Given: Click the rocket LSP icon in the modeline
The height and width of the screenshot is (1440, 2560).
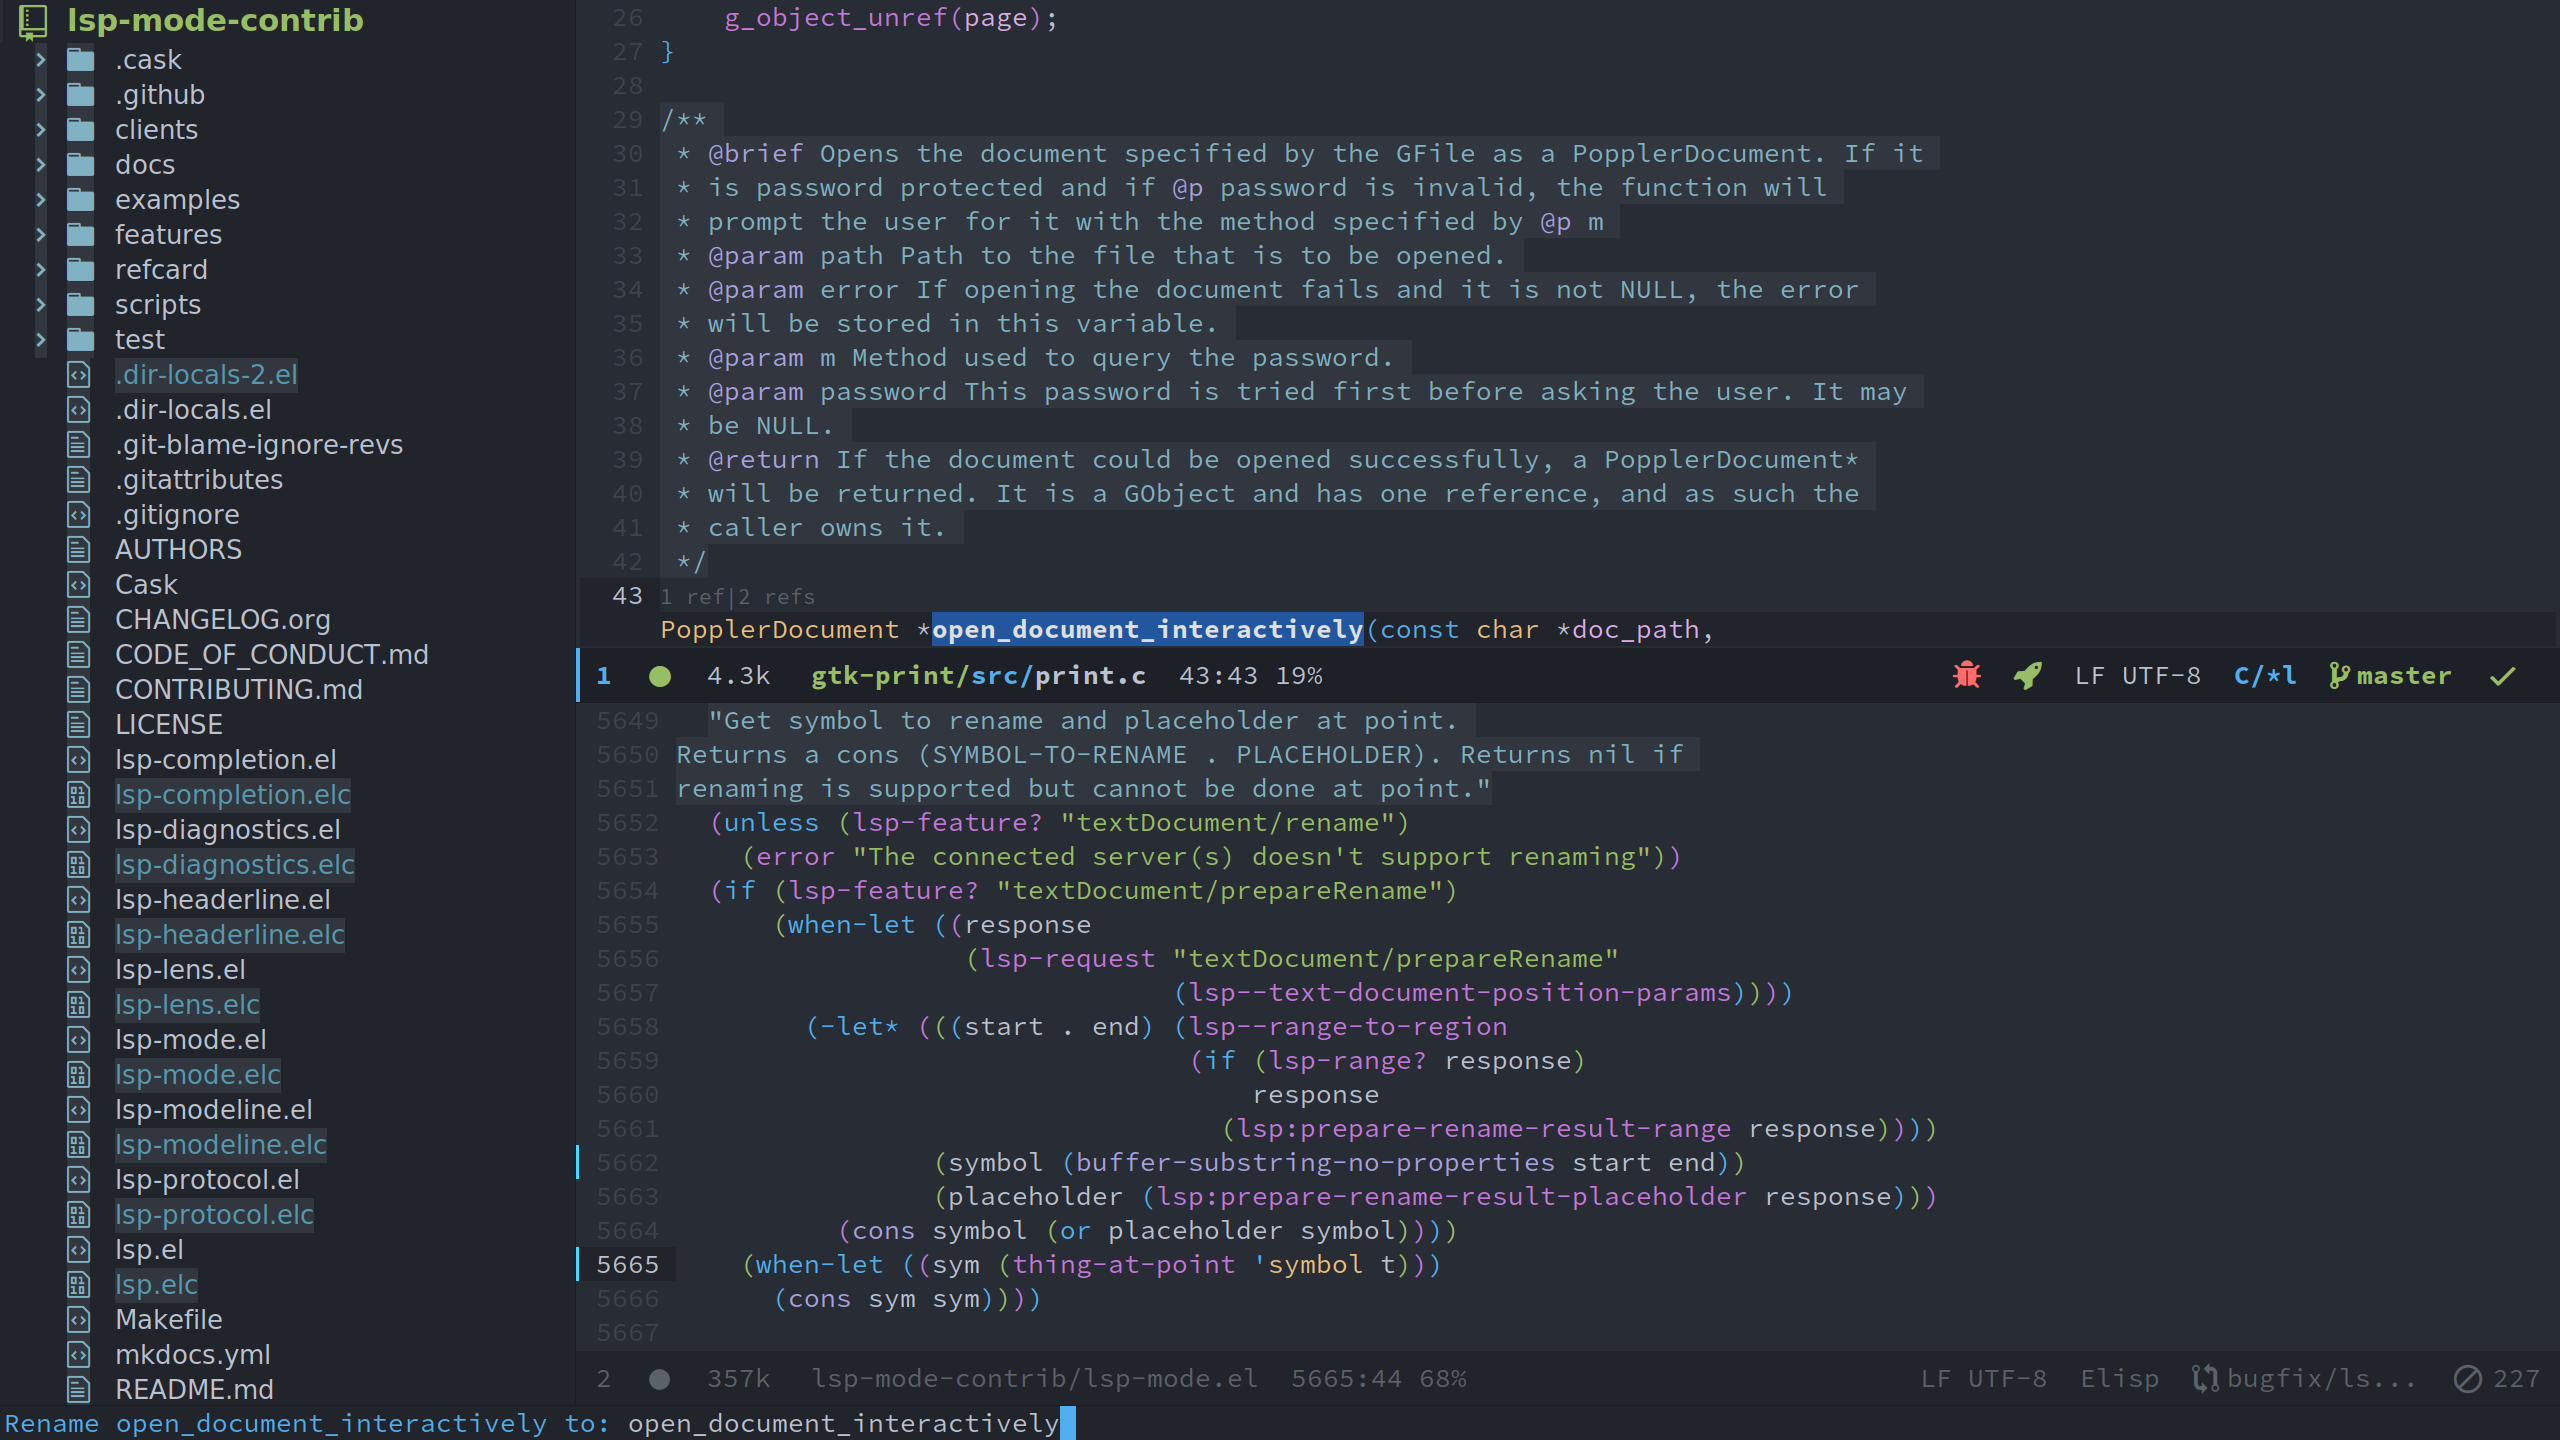Looking at the screenshot, I should 2027,676.
